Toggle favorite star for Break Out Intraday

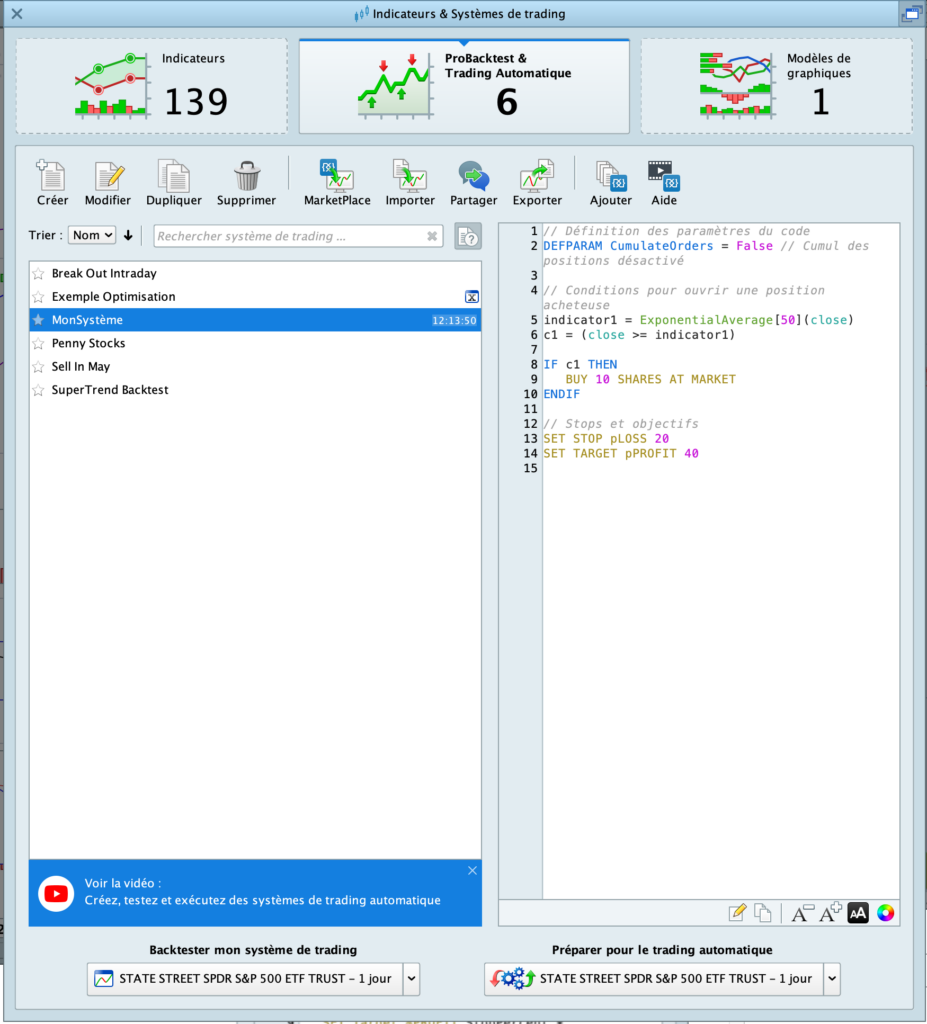click(x=39, y=274)
